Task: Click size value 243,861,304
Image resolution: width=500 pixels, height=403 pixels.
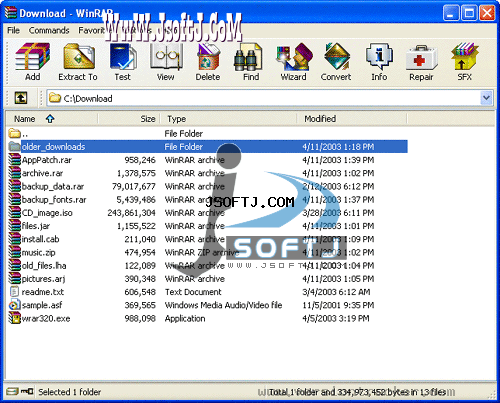Action: 131,213
